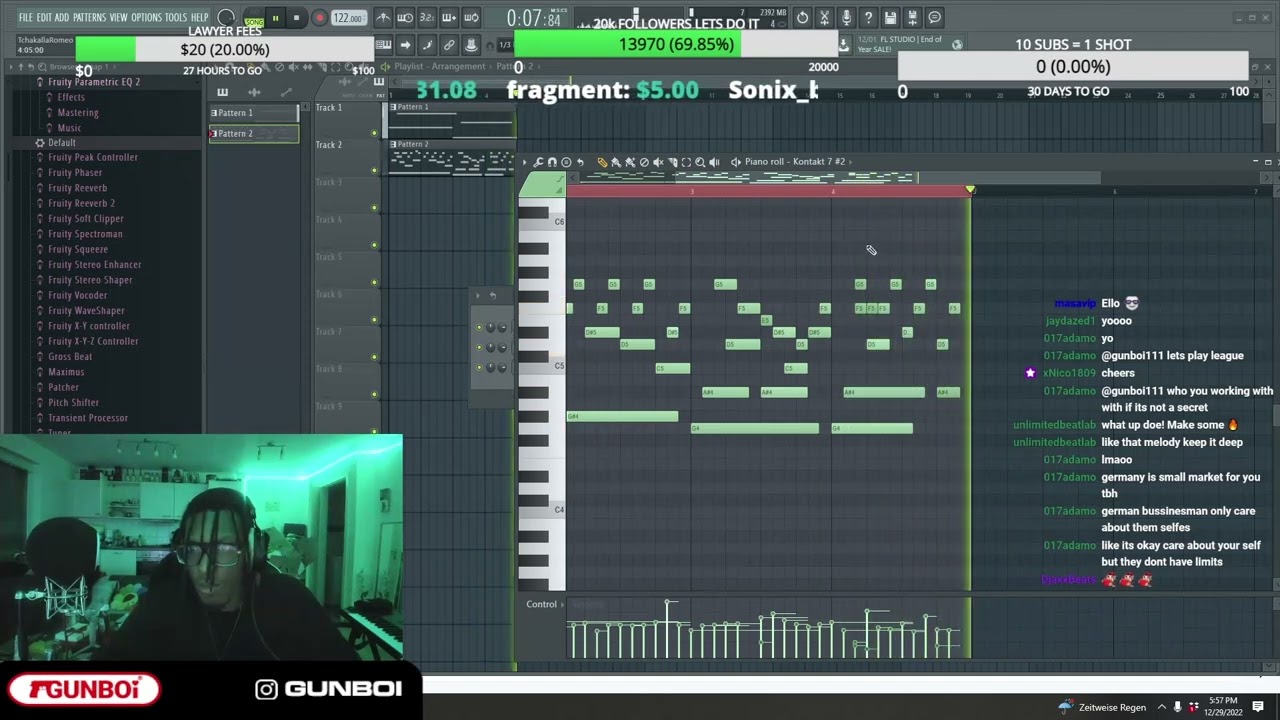
Task: Open piano roll wrench tools icon
Action: 538,162
